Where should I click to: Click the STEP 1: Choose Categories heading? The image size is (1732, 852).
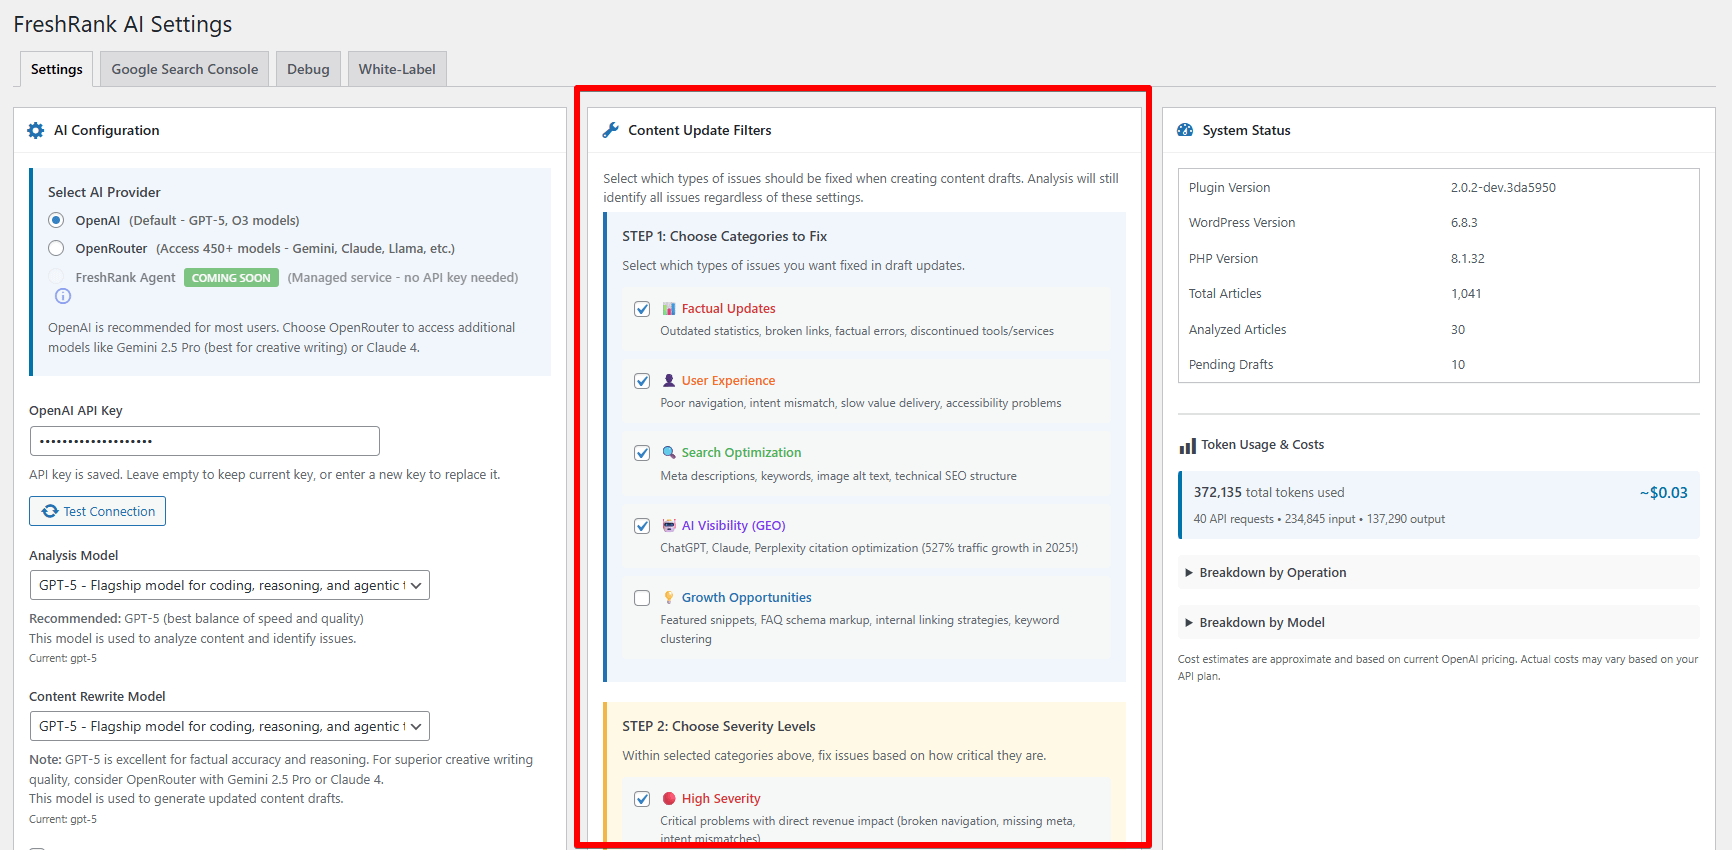click(x=724, y=236)
